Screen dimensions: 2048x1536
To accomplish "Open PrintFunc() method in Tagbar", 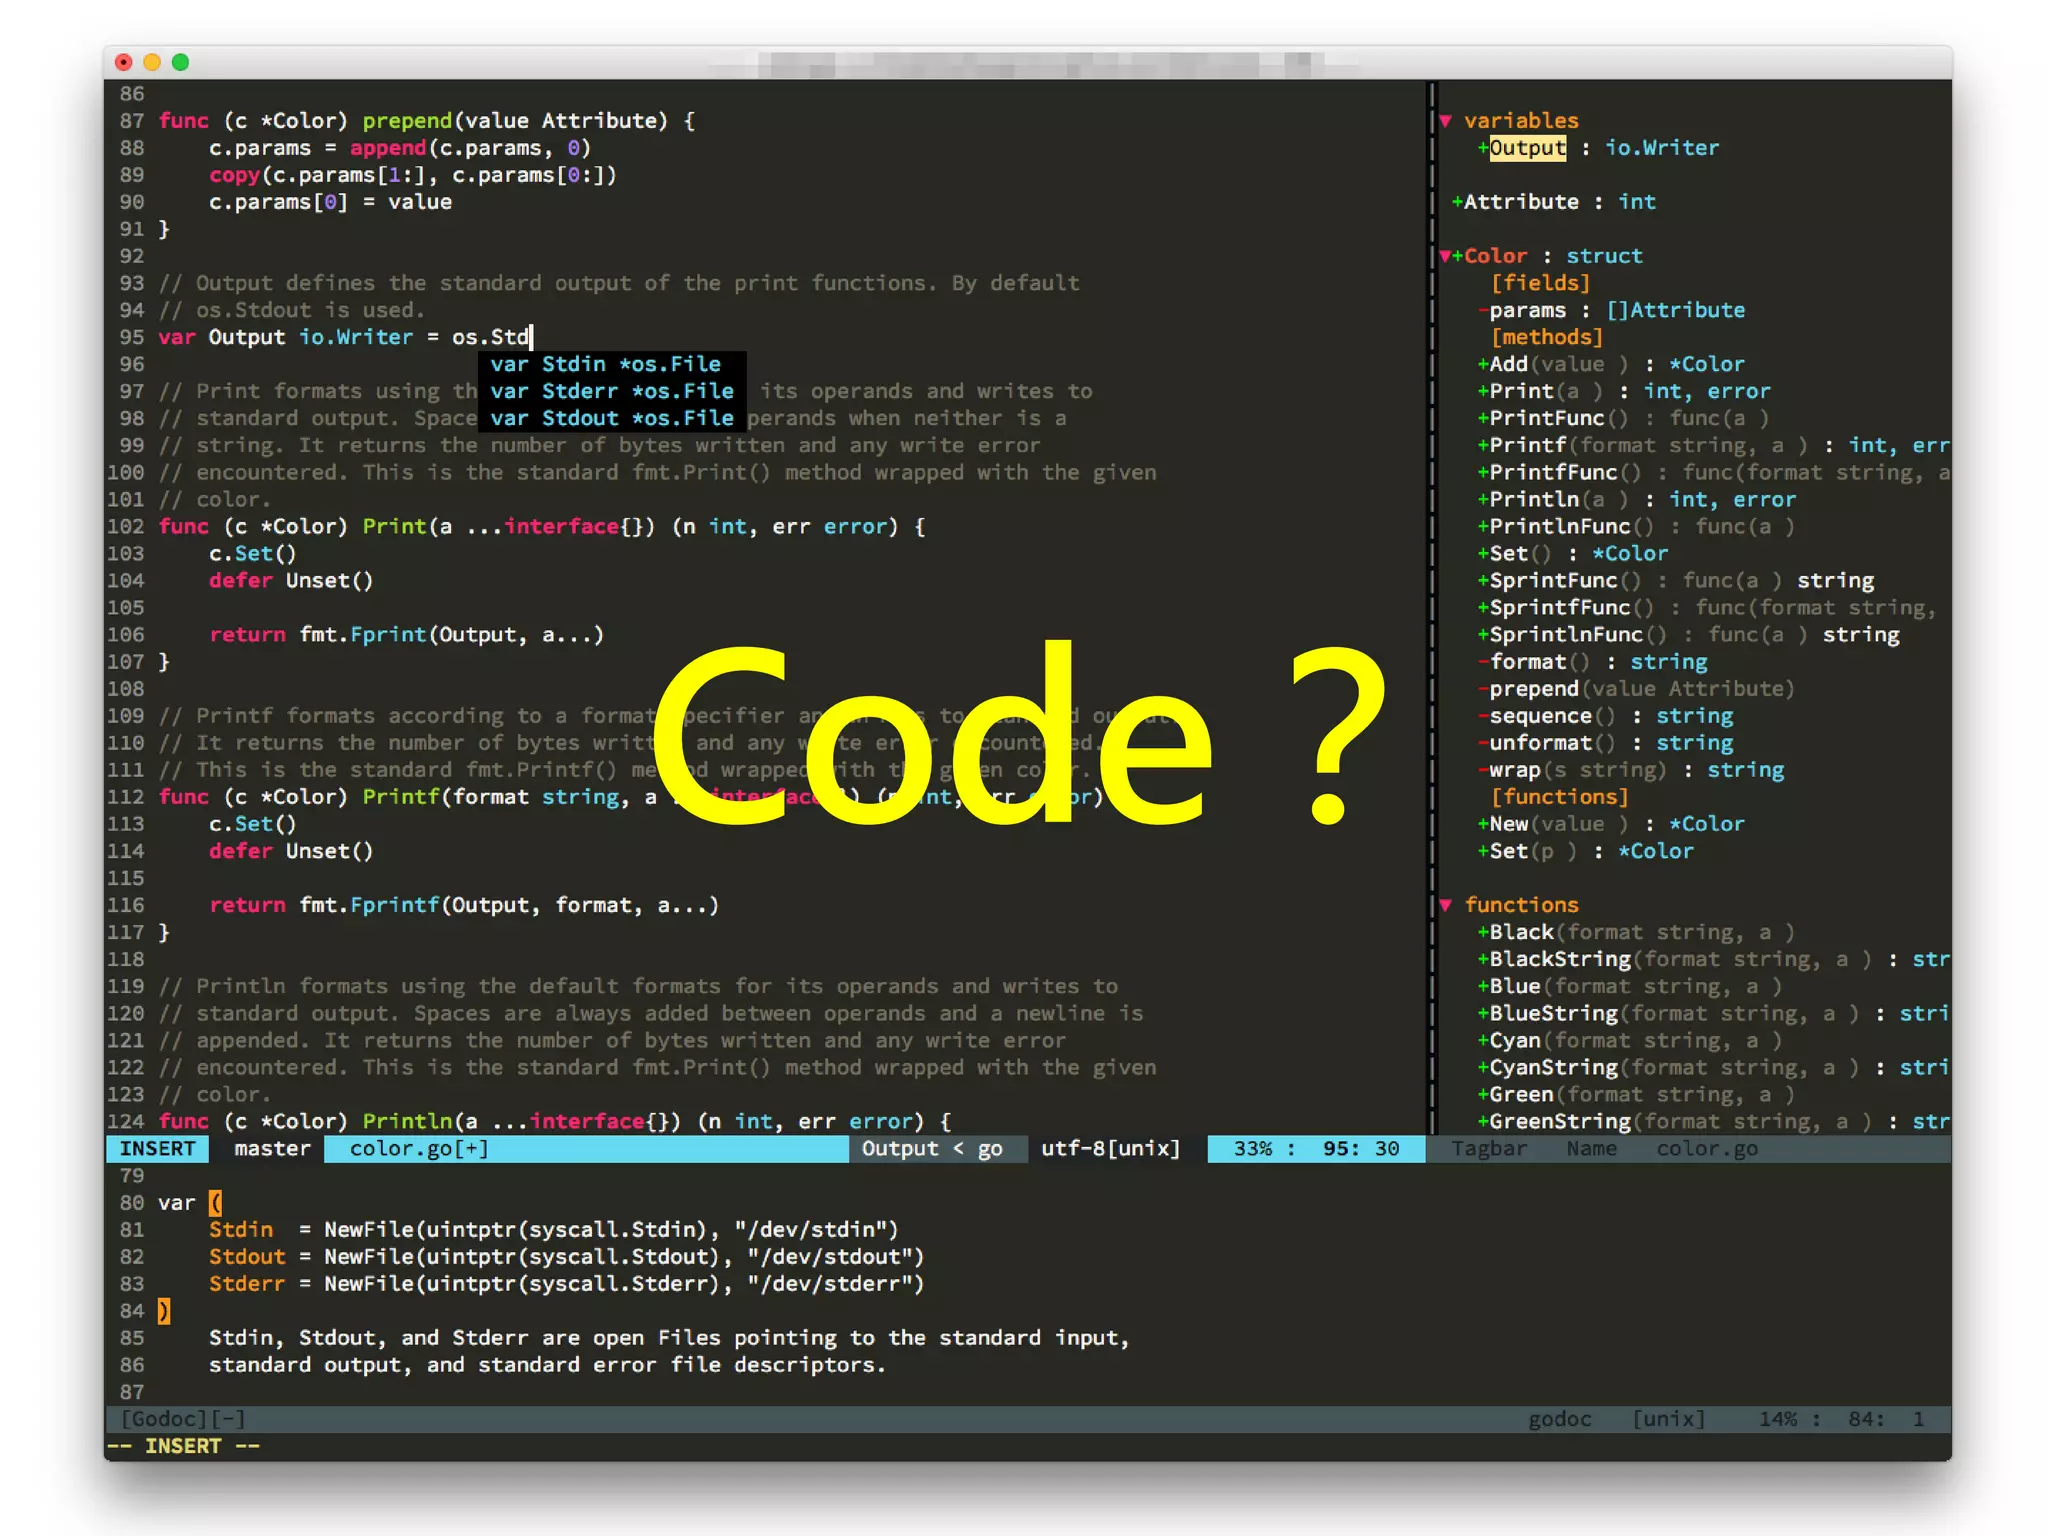I will [x=1624, y=418].
